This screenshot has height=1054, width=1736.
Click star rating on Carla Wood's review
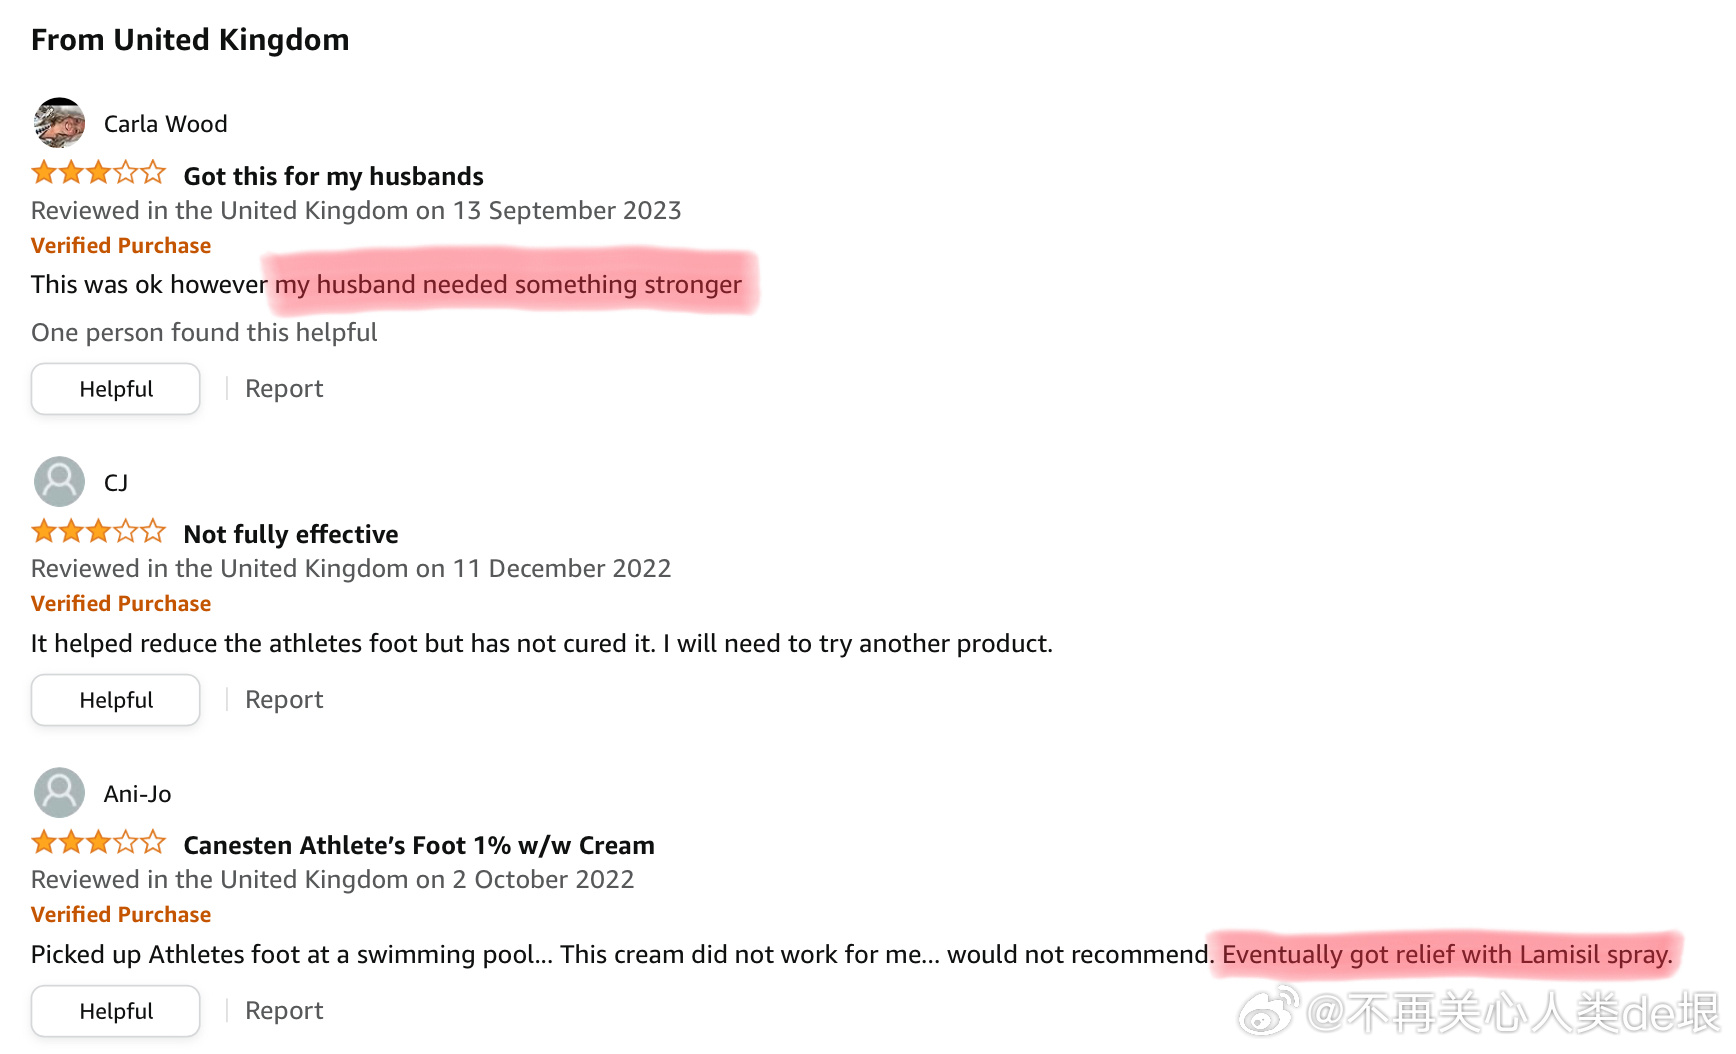[98, 174]
